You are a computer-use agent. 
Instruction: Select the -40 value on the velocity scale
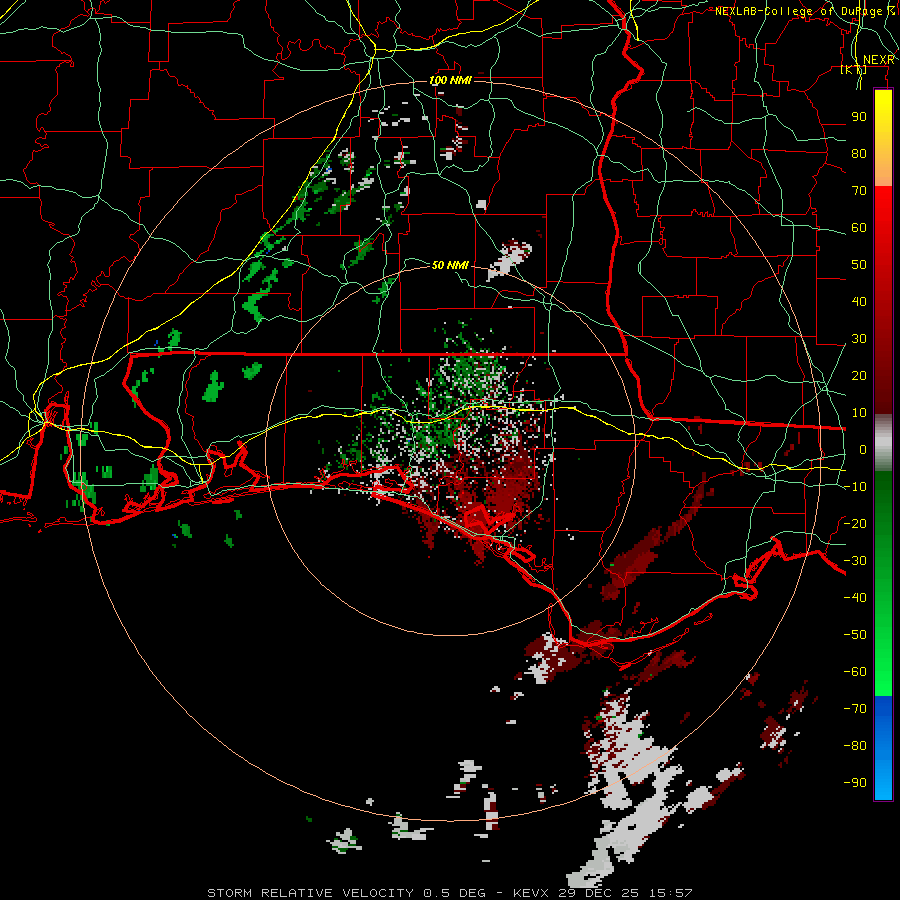pyautogui.click(x=855, y=598)
